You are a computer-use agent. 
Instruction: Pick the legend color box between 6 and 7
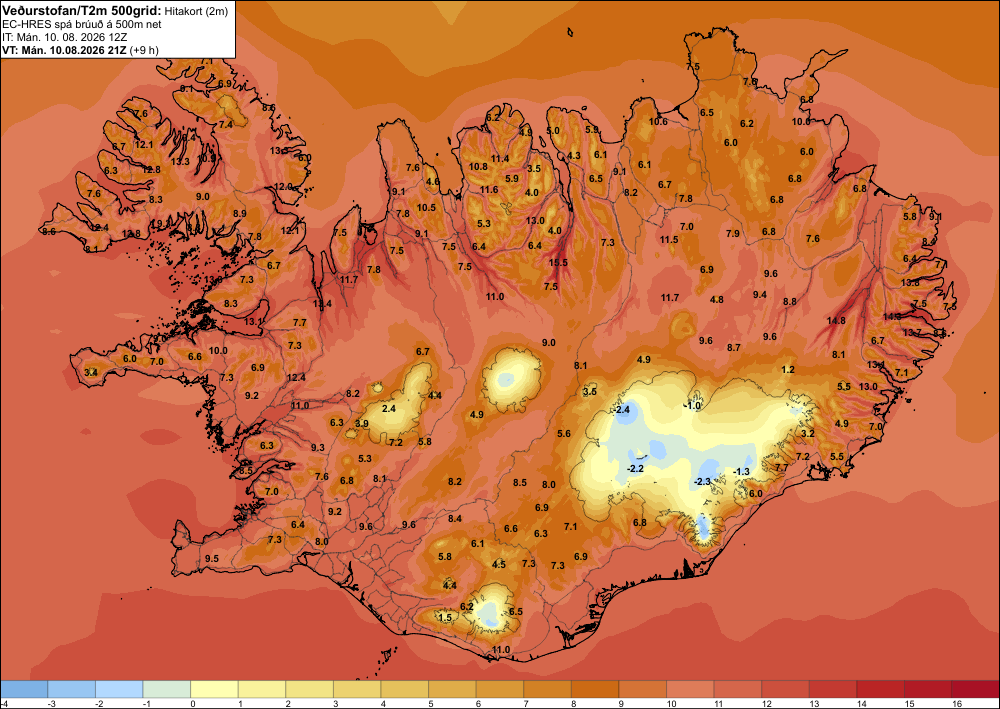coord(500,689)
